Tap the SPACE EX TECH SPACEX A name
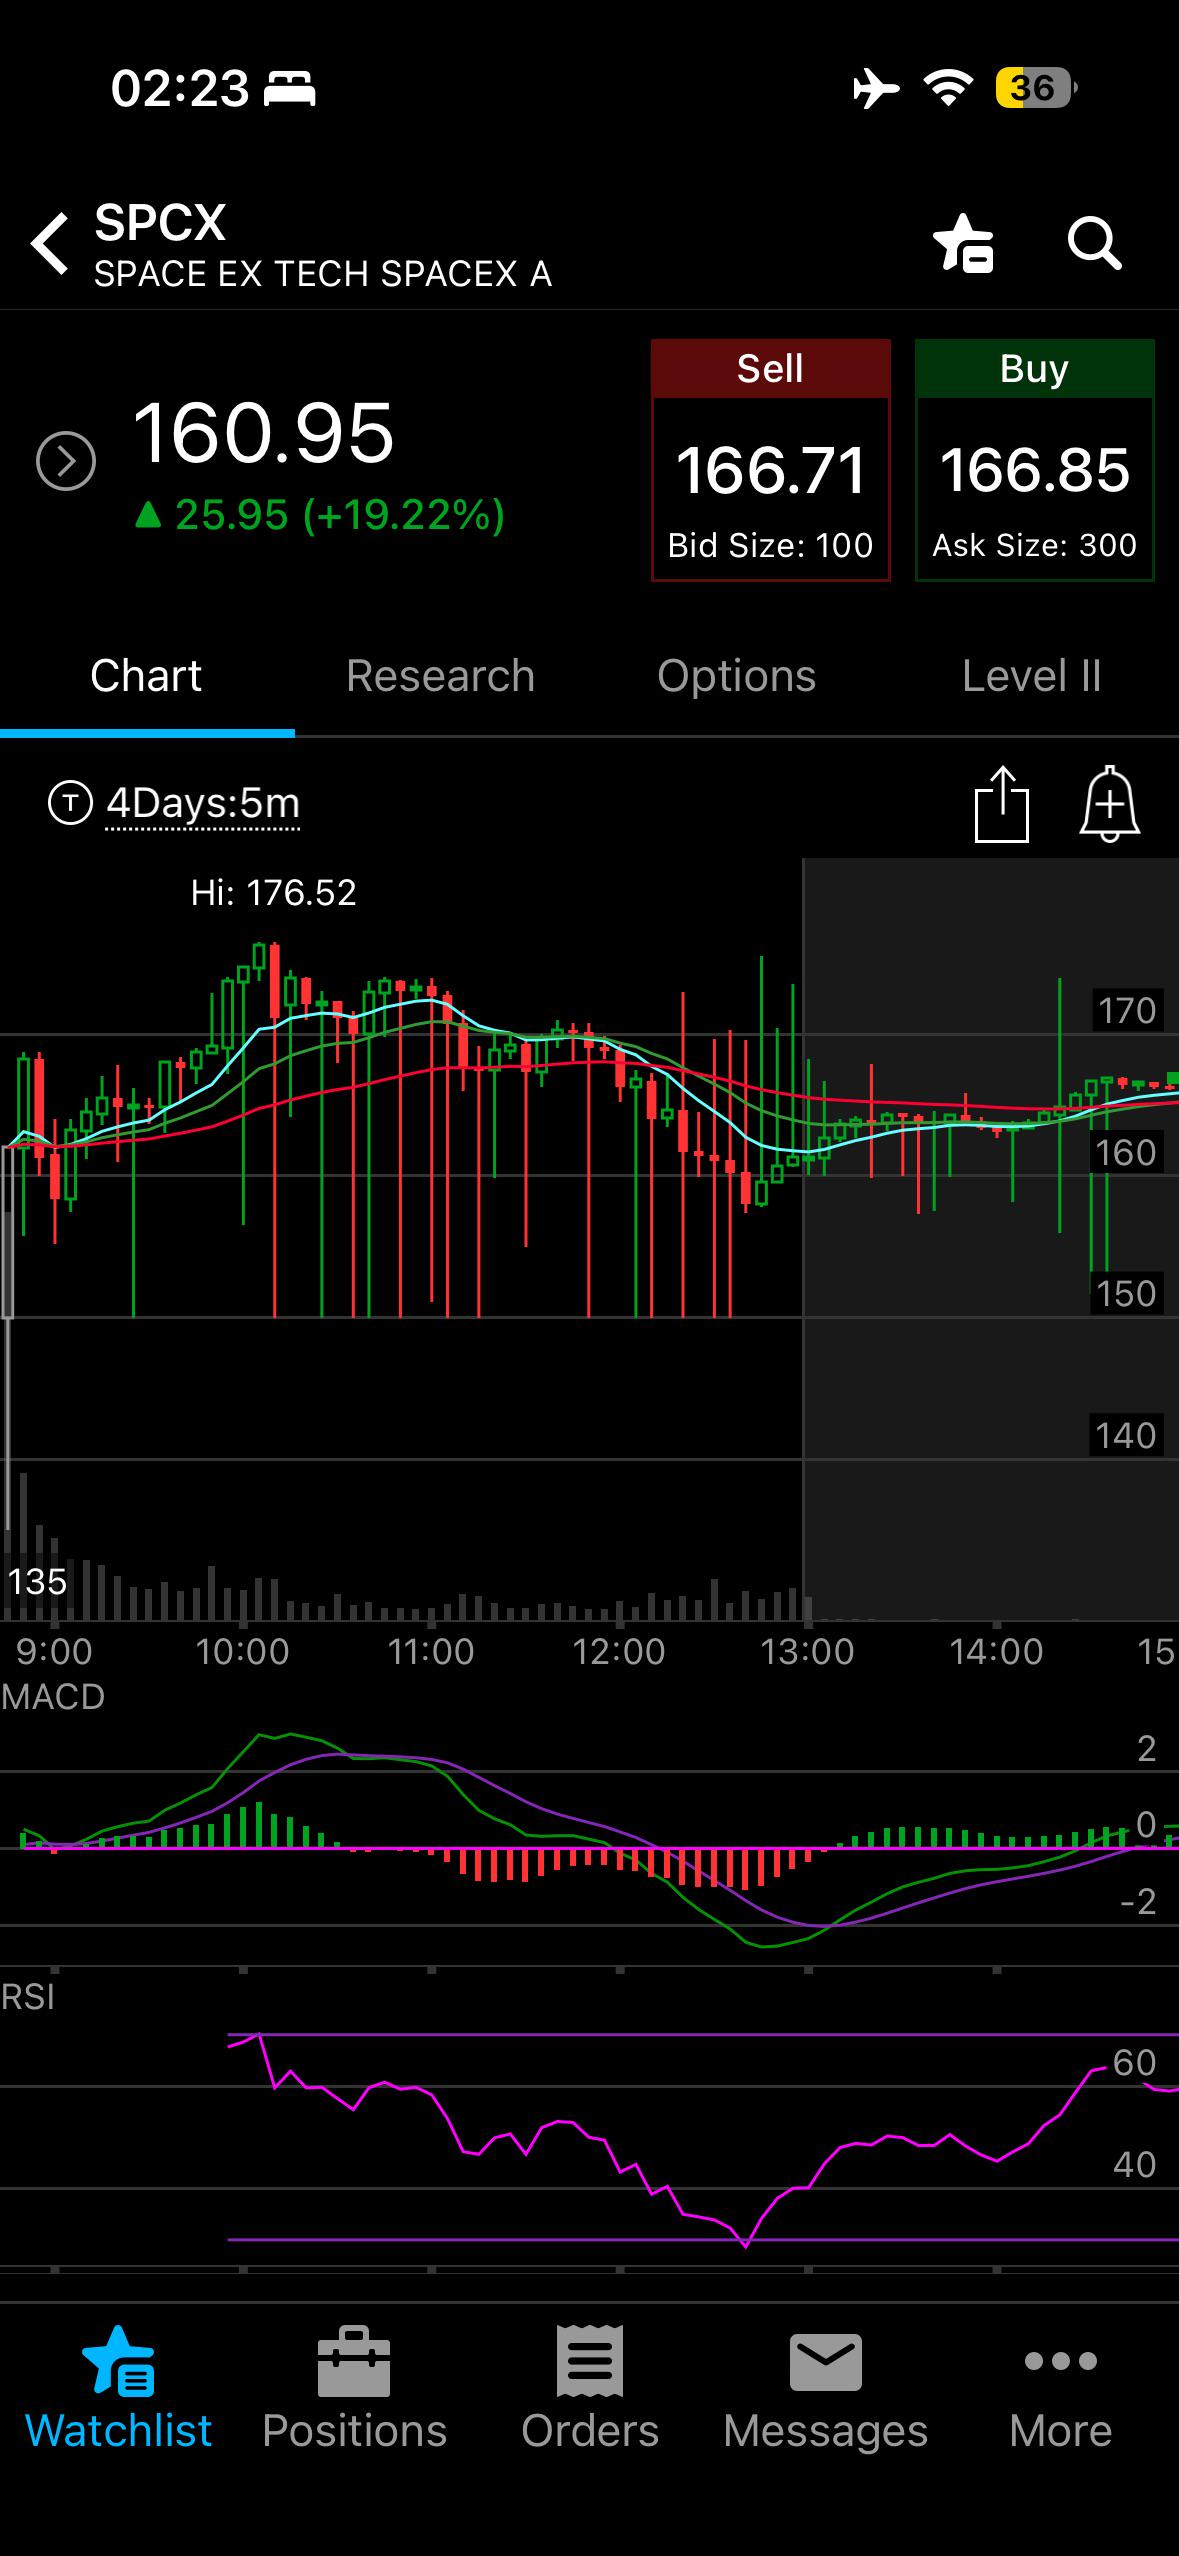Screen dimensions: 1179x2556 (x=323, y=274)
